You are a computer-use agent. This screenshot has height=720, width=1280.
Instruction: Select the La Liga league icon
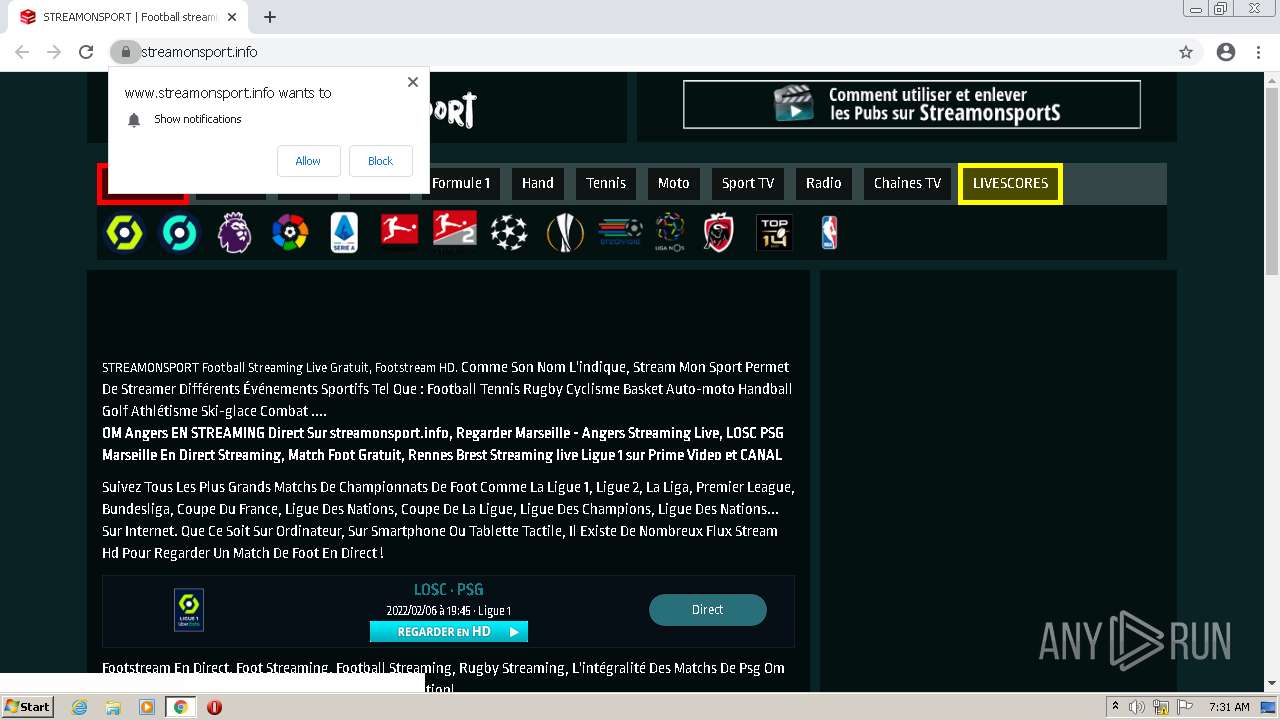(x=290, y=233)
